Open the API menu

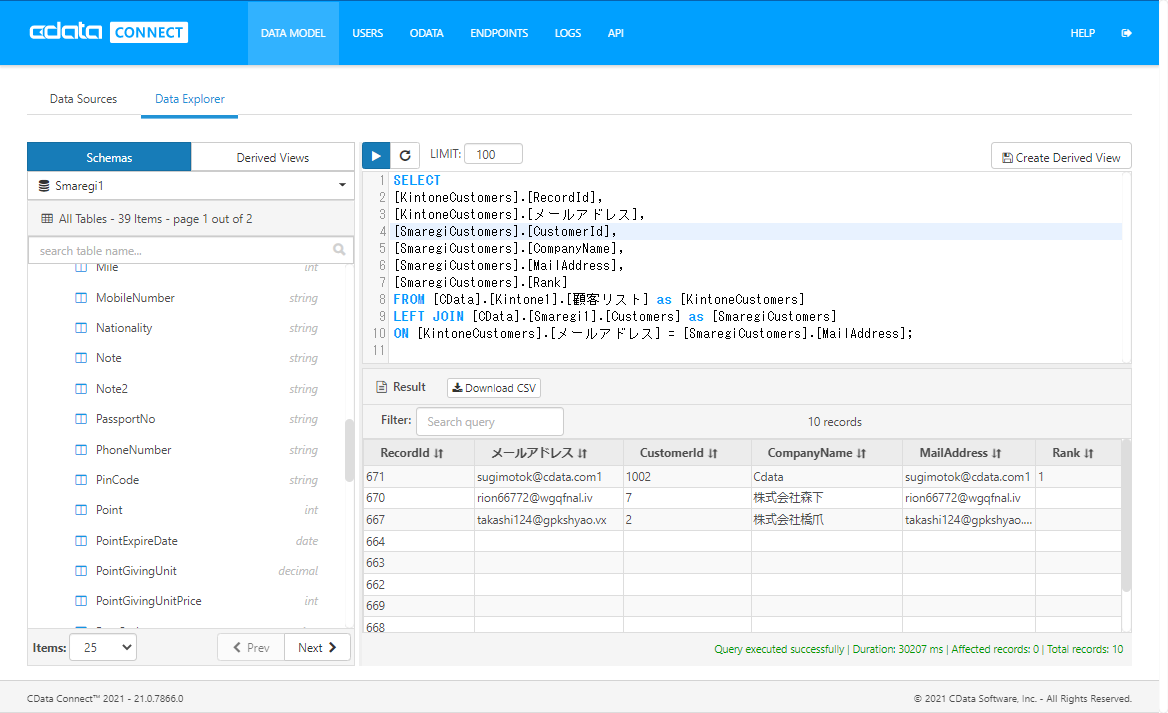coord(615,33)
